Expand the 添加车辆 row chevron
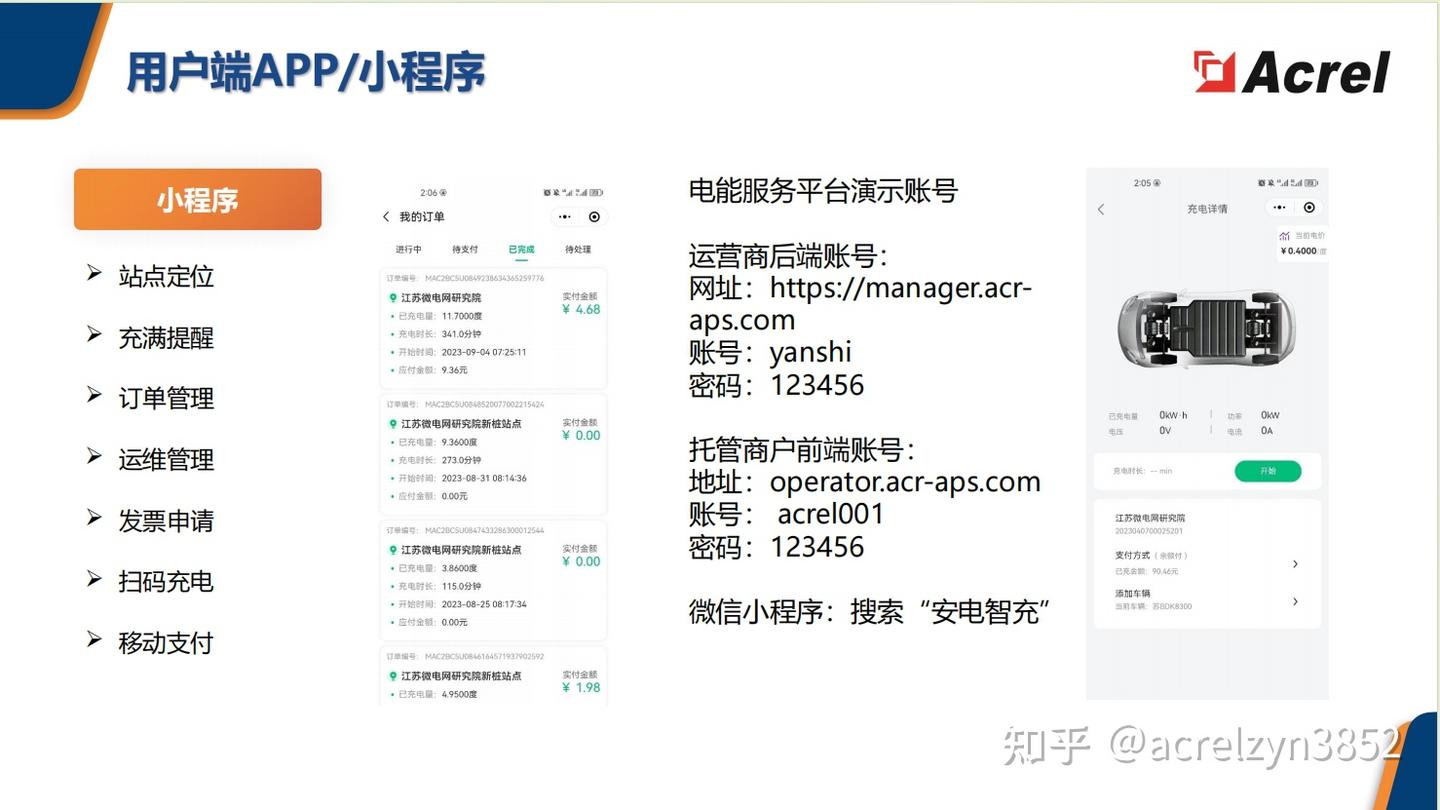Viewport: 1440px width, 810px height. tap(1295, 601)
